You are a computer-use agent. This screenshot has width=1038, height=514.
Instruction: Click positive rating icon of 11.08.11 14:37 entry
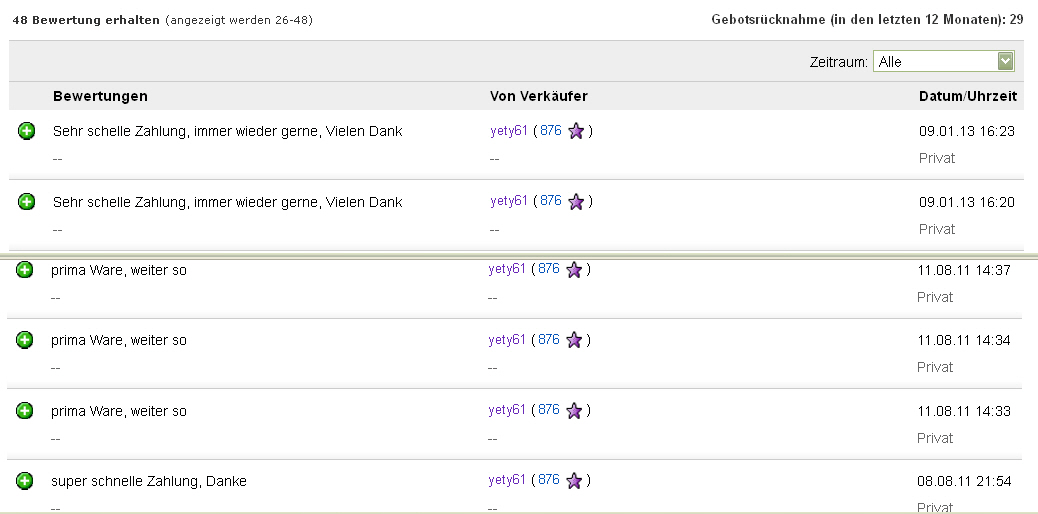25,270
